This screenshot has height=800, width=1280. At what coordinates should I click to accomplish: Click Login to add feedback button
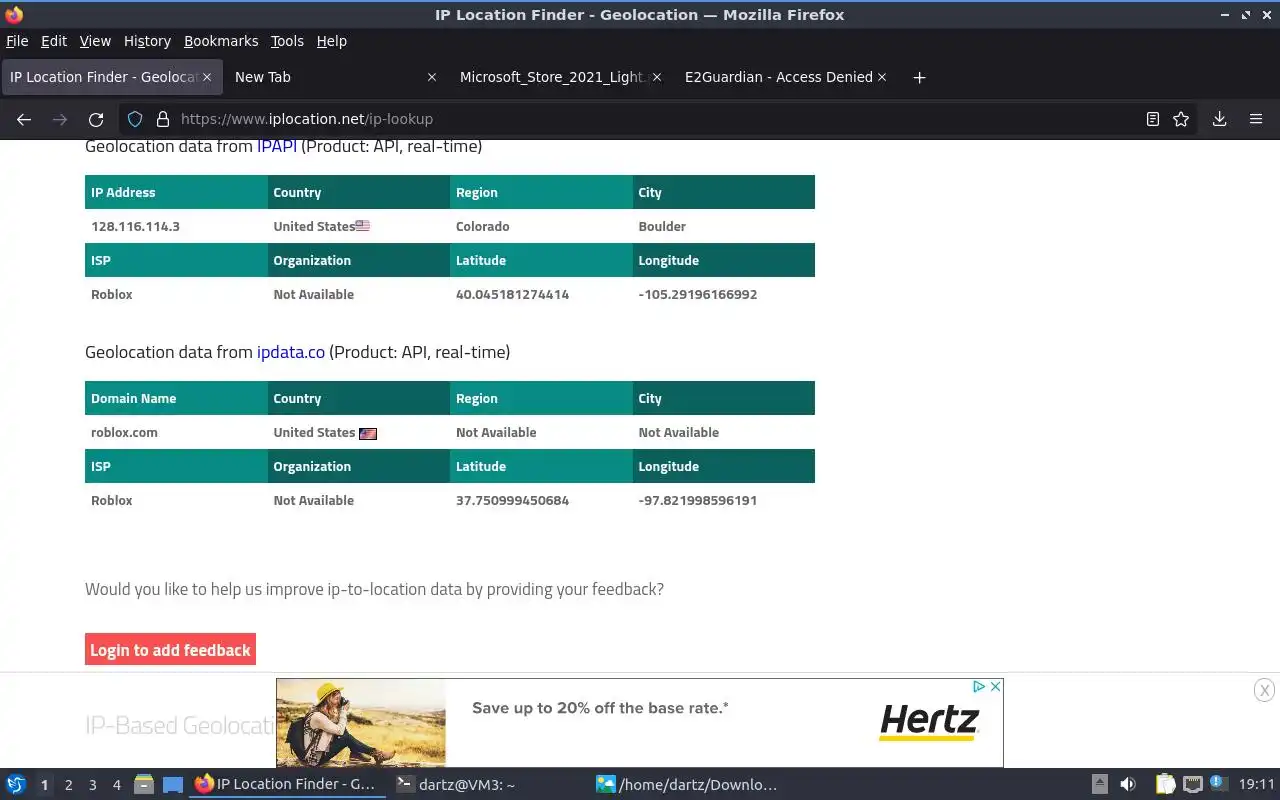pos(170,650)
